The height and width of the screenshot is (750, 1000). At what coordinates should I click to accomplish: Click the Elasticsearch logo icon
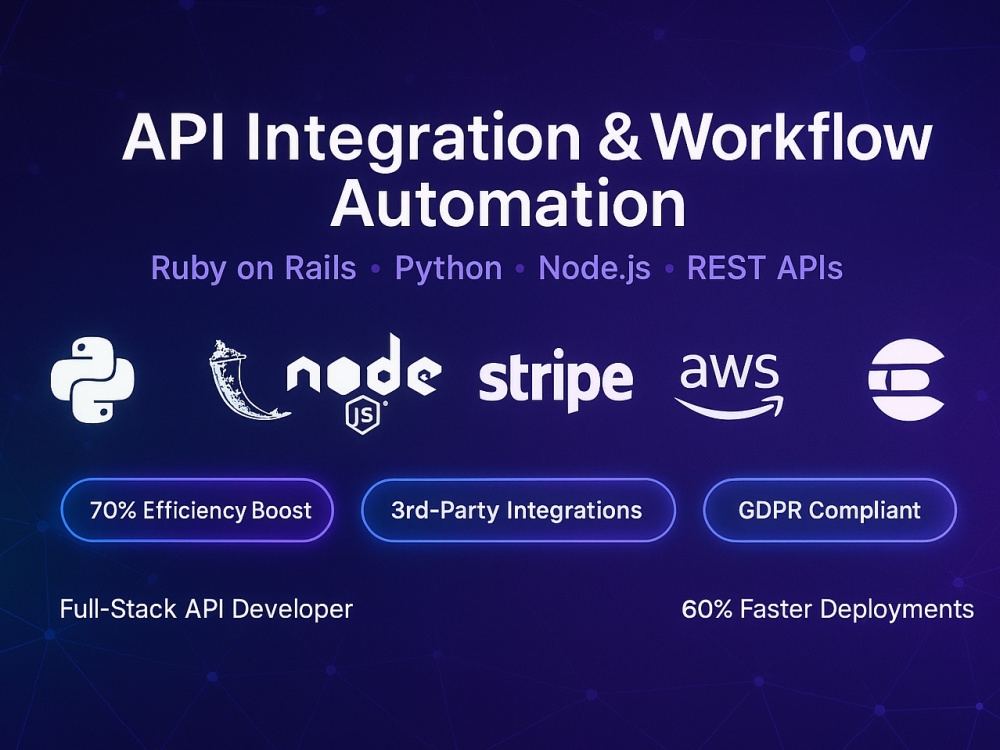tap(906, 379)
